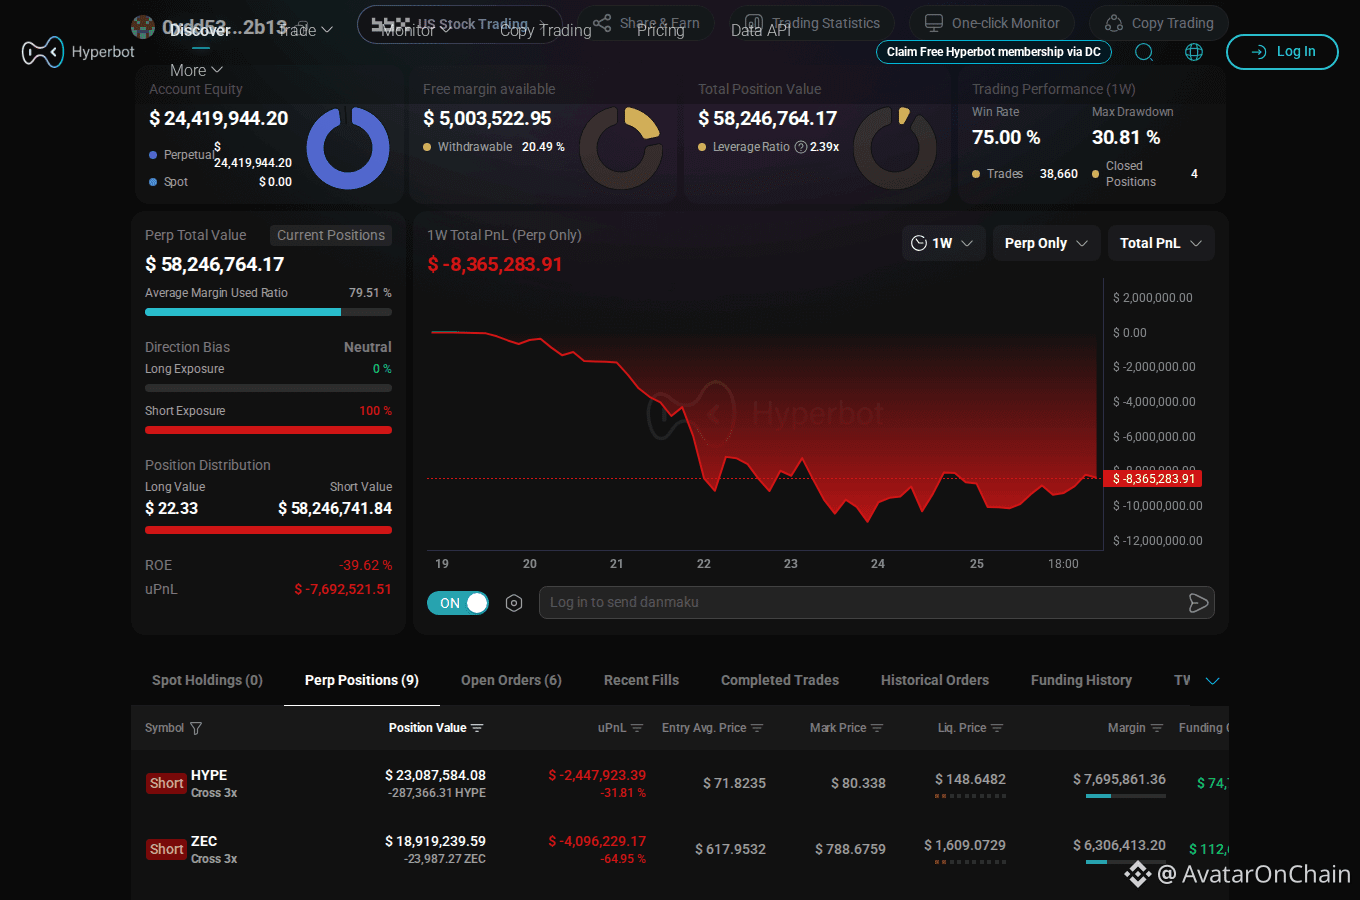
Task: Click the uPnL $-7,692,521.51 value
Action: 343,589
